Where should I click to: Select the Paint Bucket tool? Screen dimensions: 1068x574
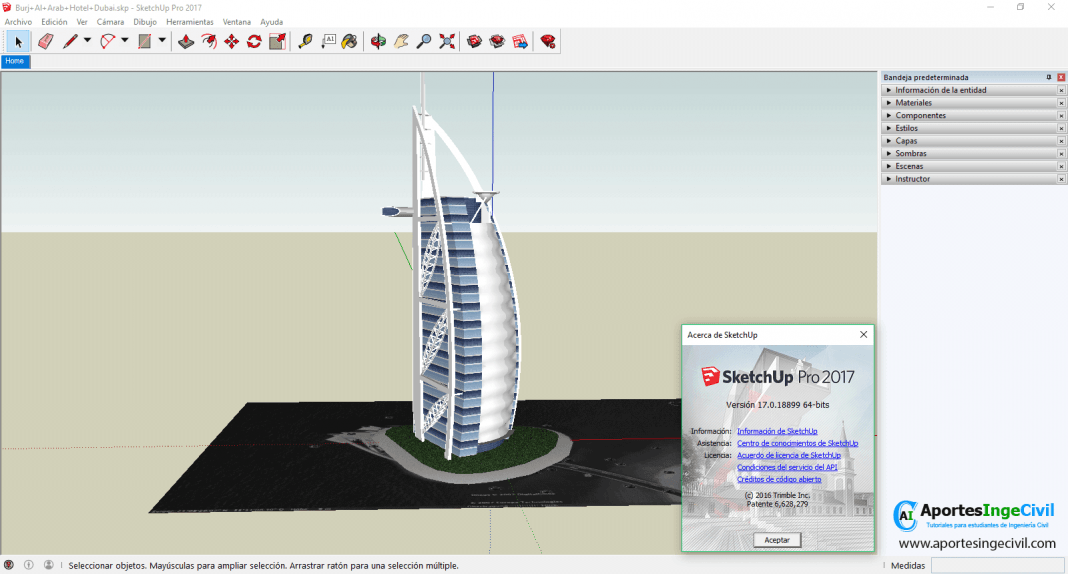[x=349, y=42]
